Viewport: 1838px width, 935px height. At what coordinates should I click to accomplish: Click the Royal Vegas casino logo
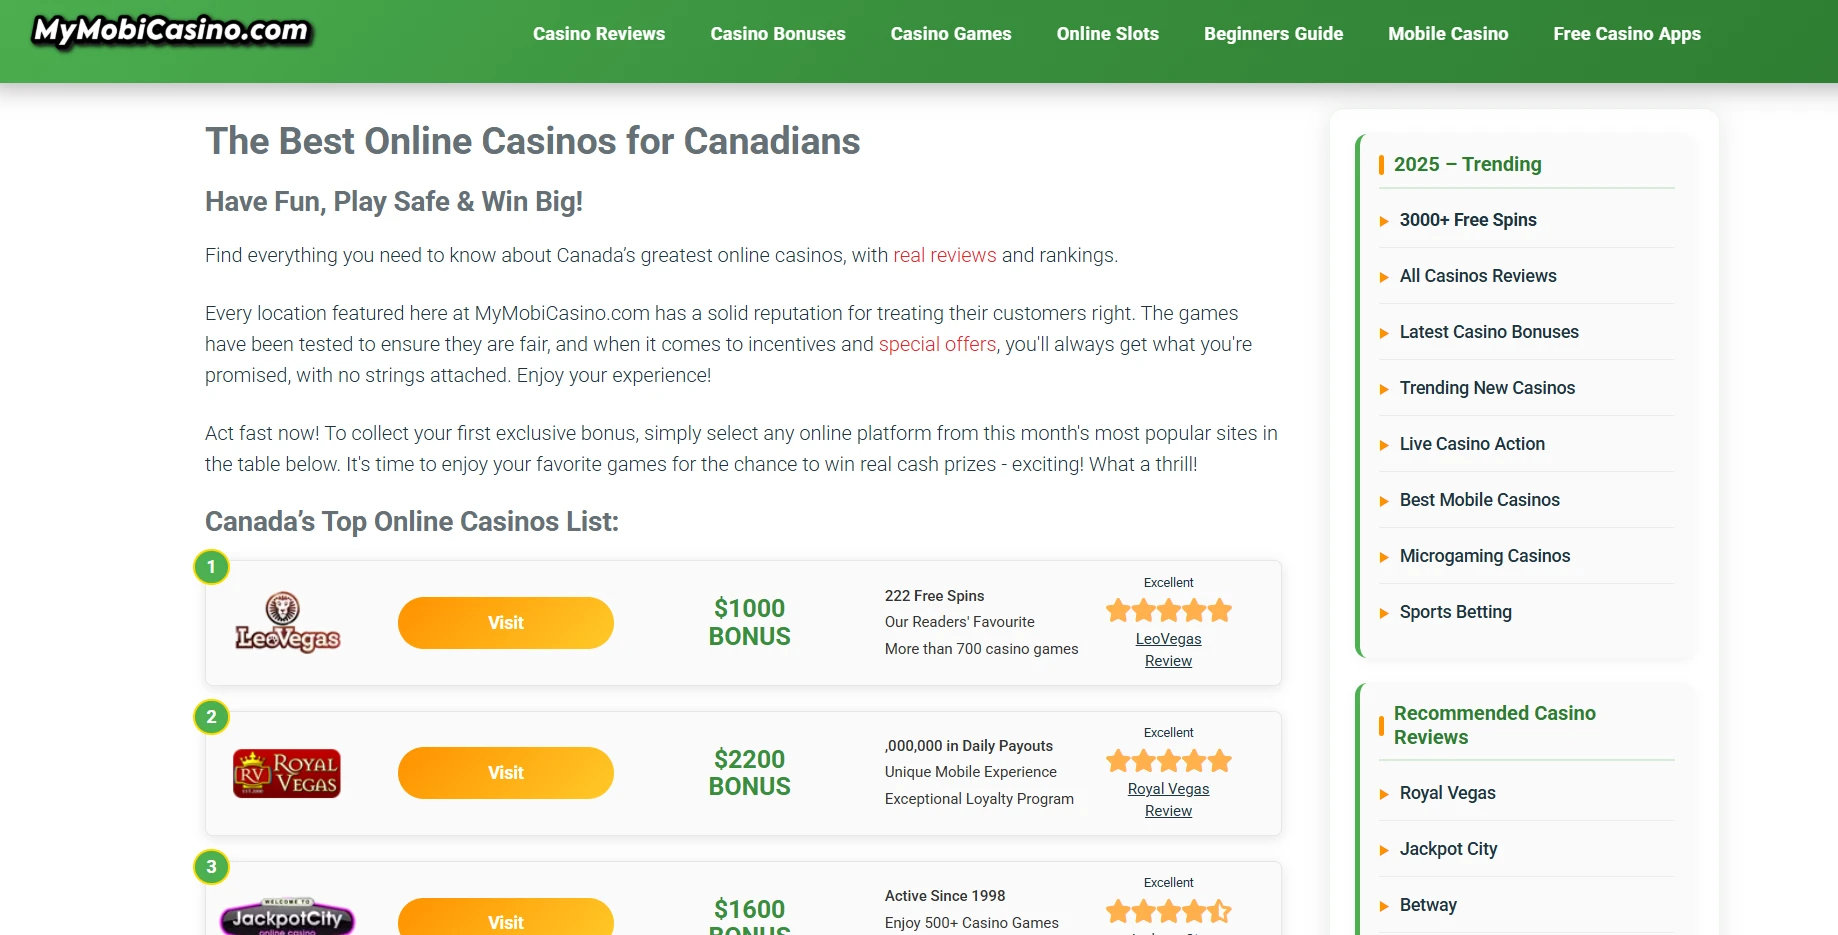click(287, 773)
